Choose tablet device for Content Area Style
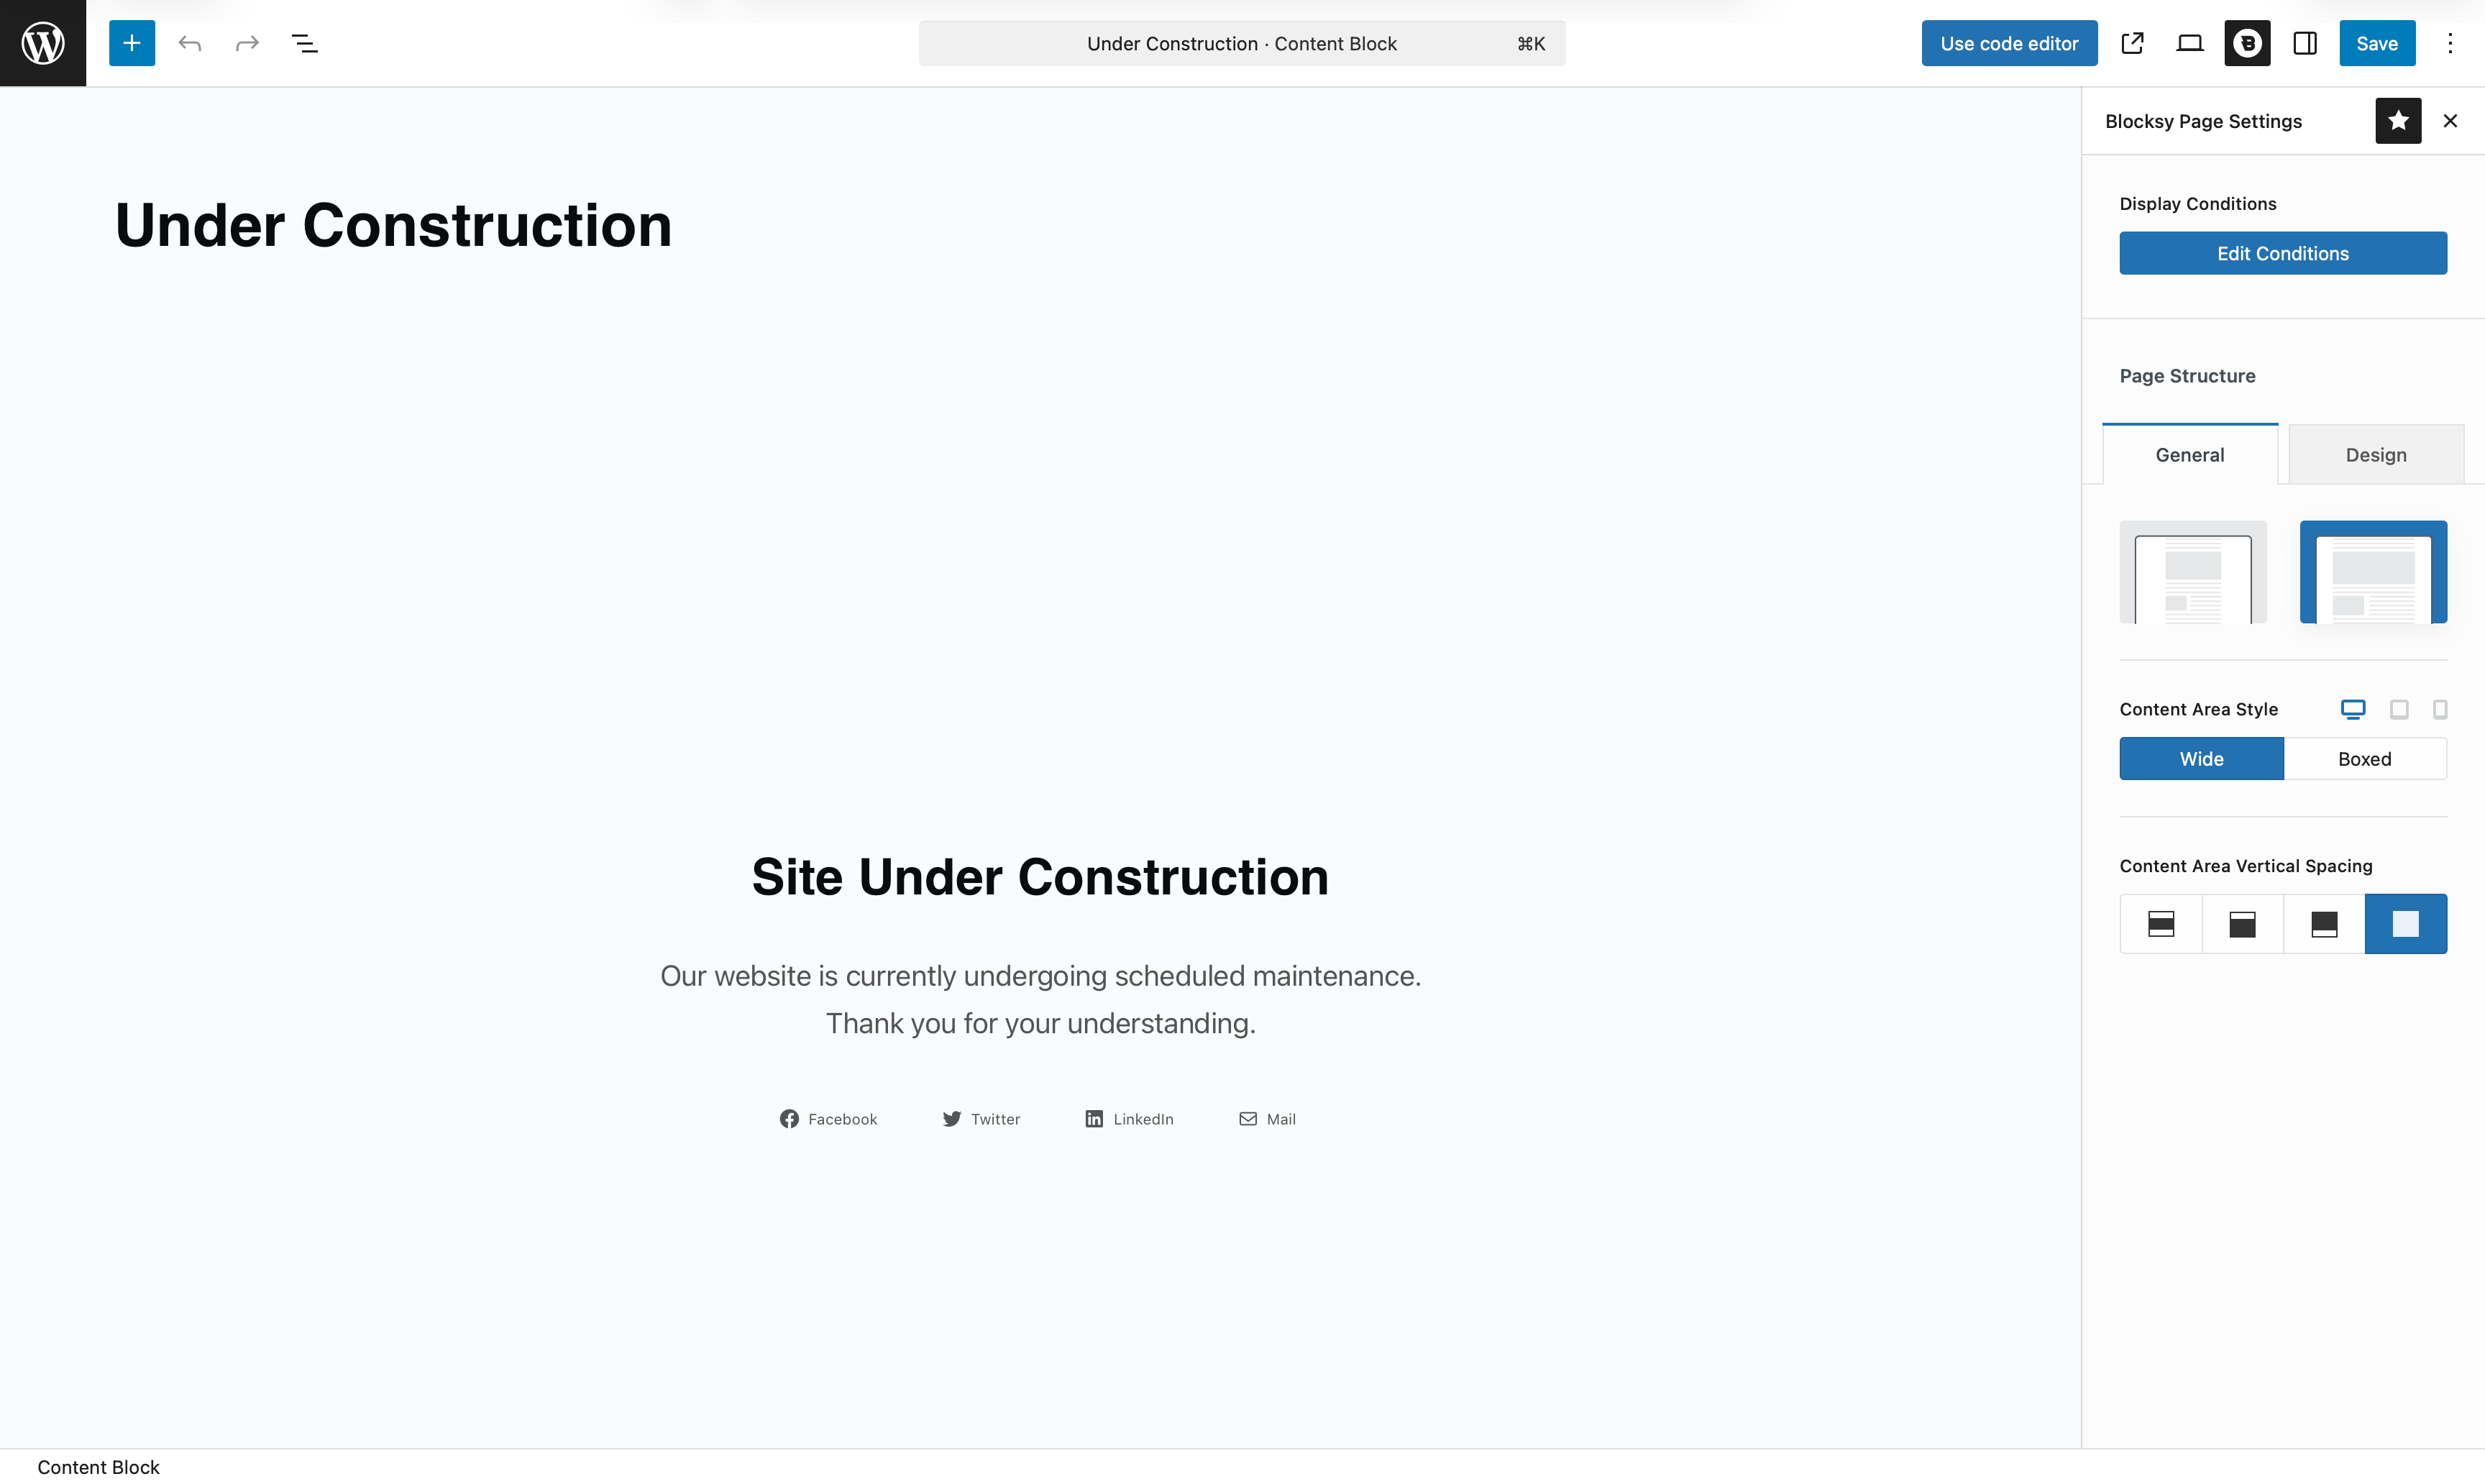The height and width of the screenshot is (1484, 2485). pos(2399,709)
